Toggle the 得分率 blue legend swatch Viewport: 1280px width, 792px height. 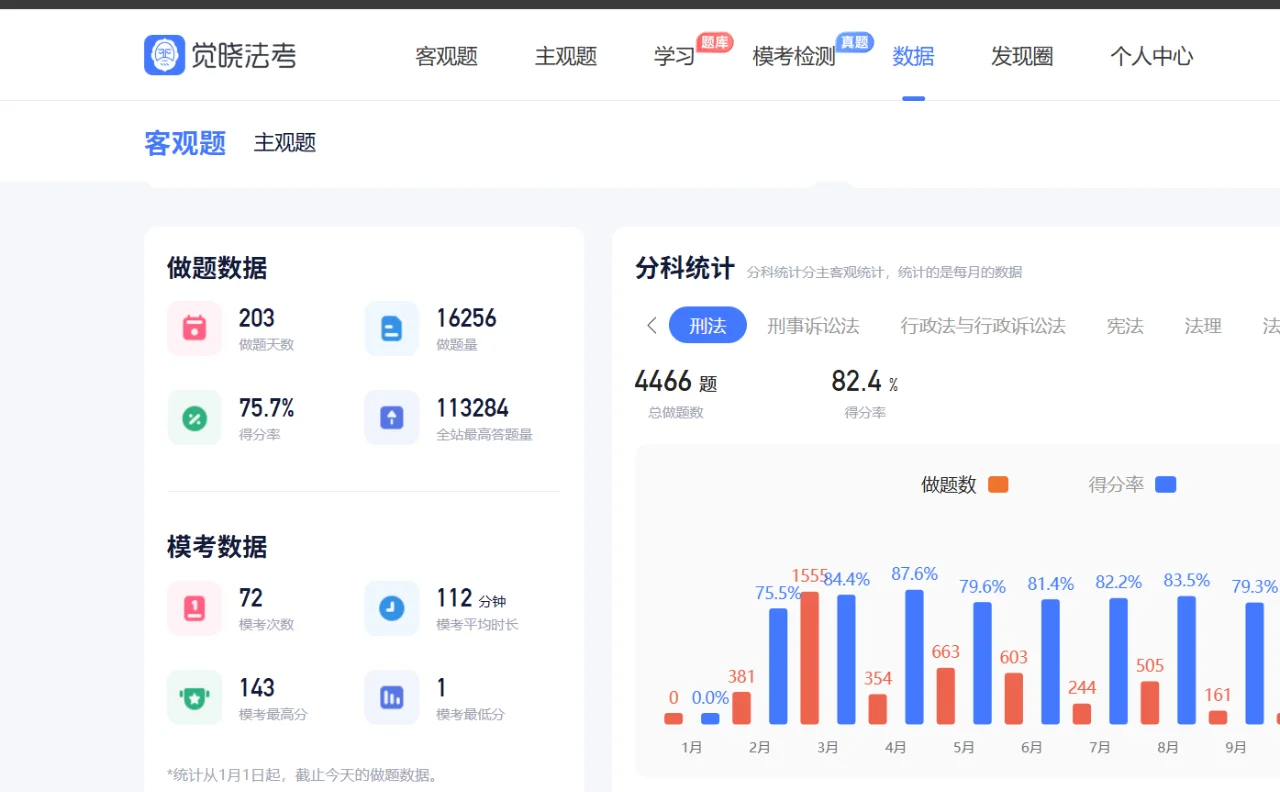1165,485
